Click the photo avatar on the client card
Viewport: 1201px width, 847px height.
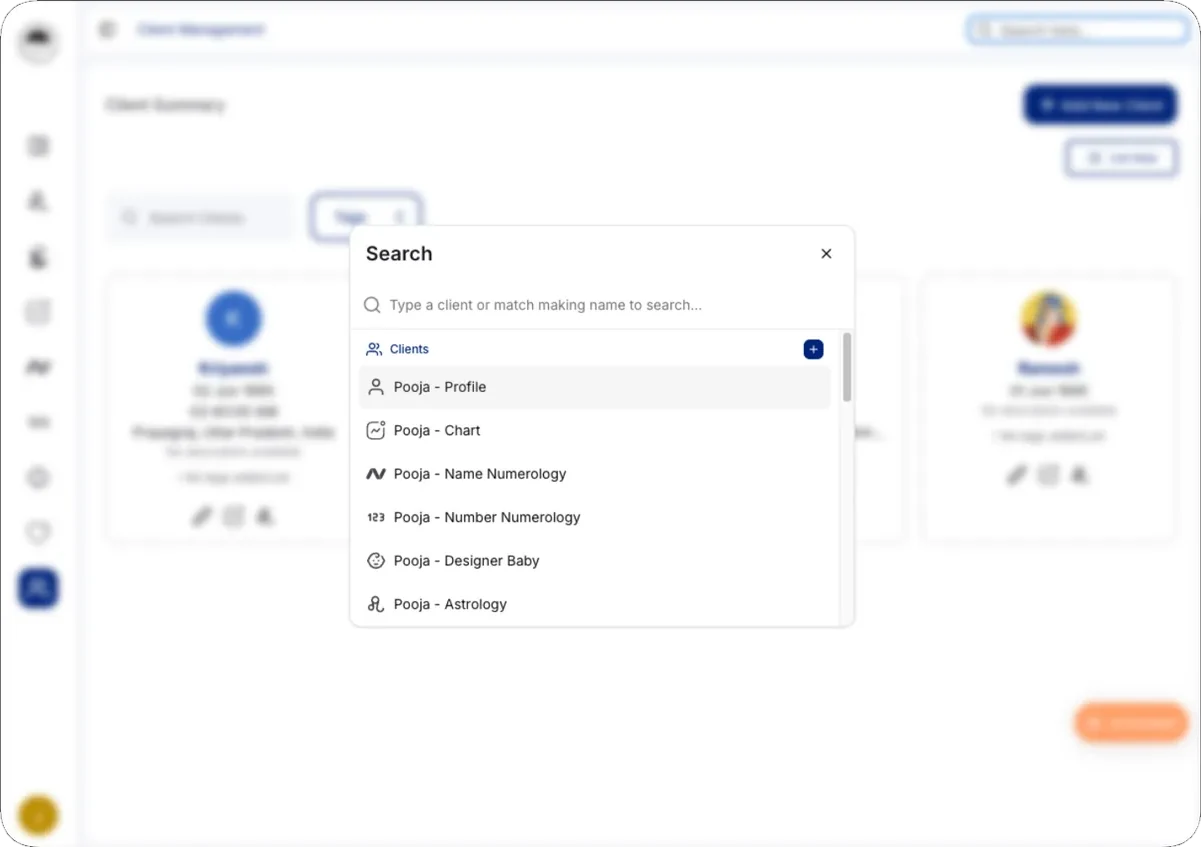1048,319
